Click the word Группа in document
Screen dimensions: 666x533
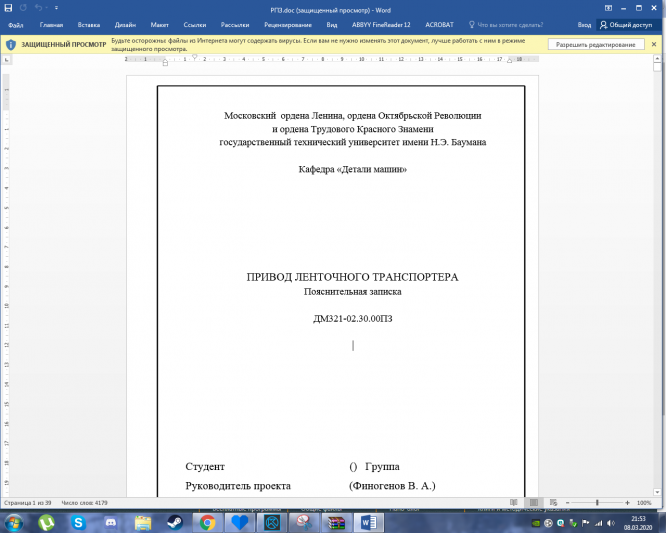point(382,467)
